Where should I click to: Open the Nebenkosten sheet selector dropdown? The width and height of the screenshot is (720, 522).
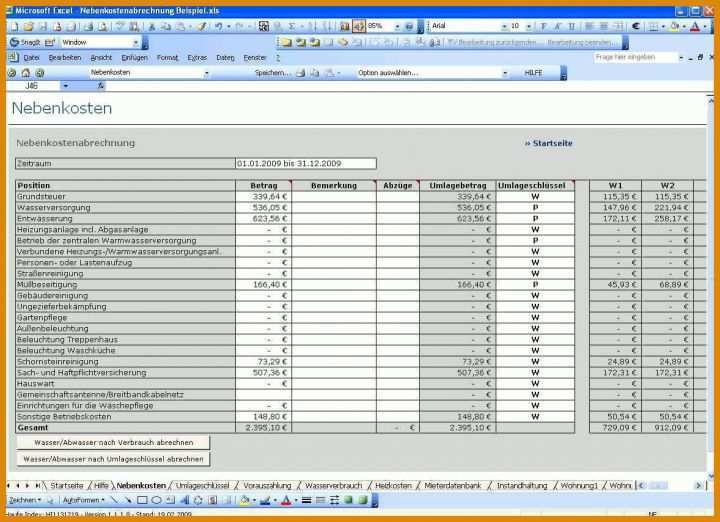pyautogui.click(x=207, y=73)
